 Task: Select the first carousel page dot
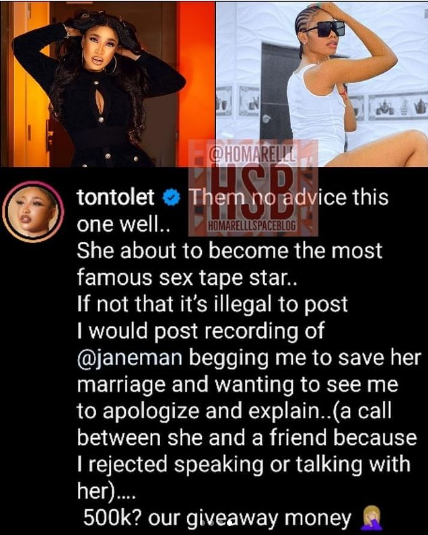(204, 522)
